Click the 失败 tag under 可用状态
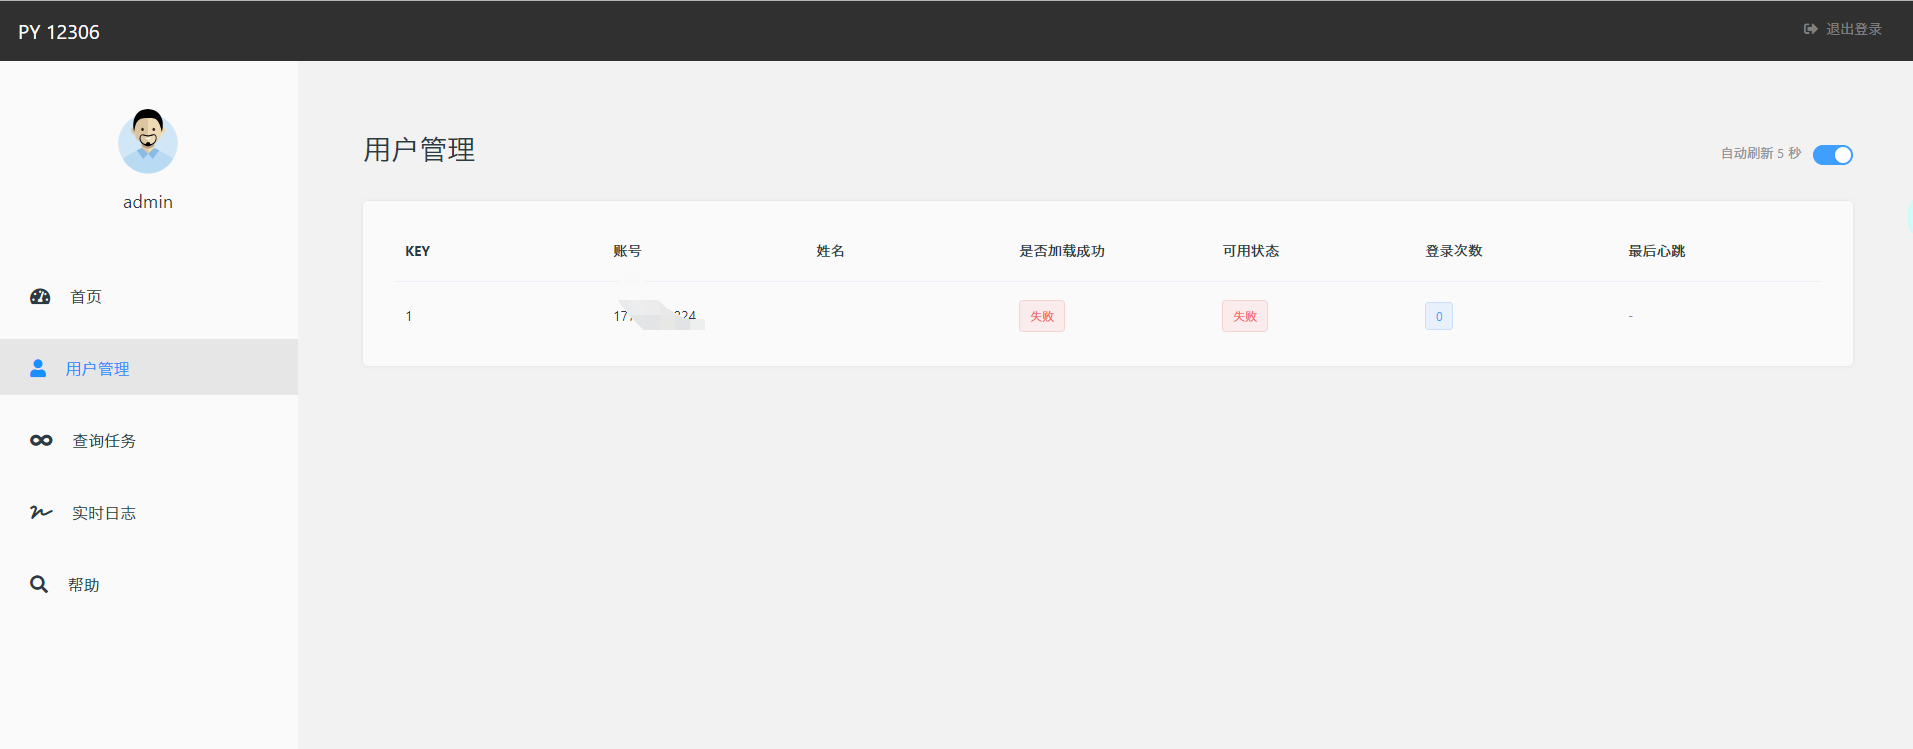 [x=1245, y=316]
